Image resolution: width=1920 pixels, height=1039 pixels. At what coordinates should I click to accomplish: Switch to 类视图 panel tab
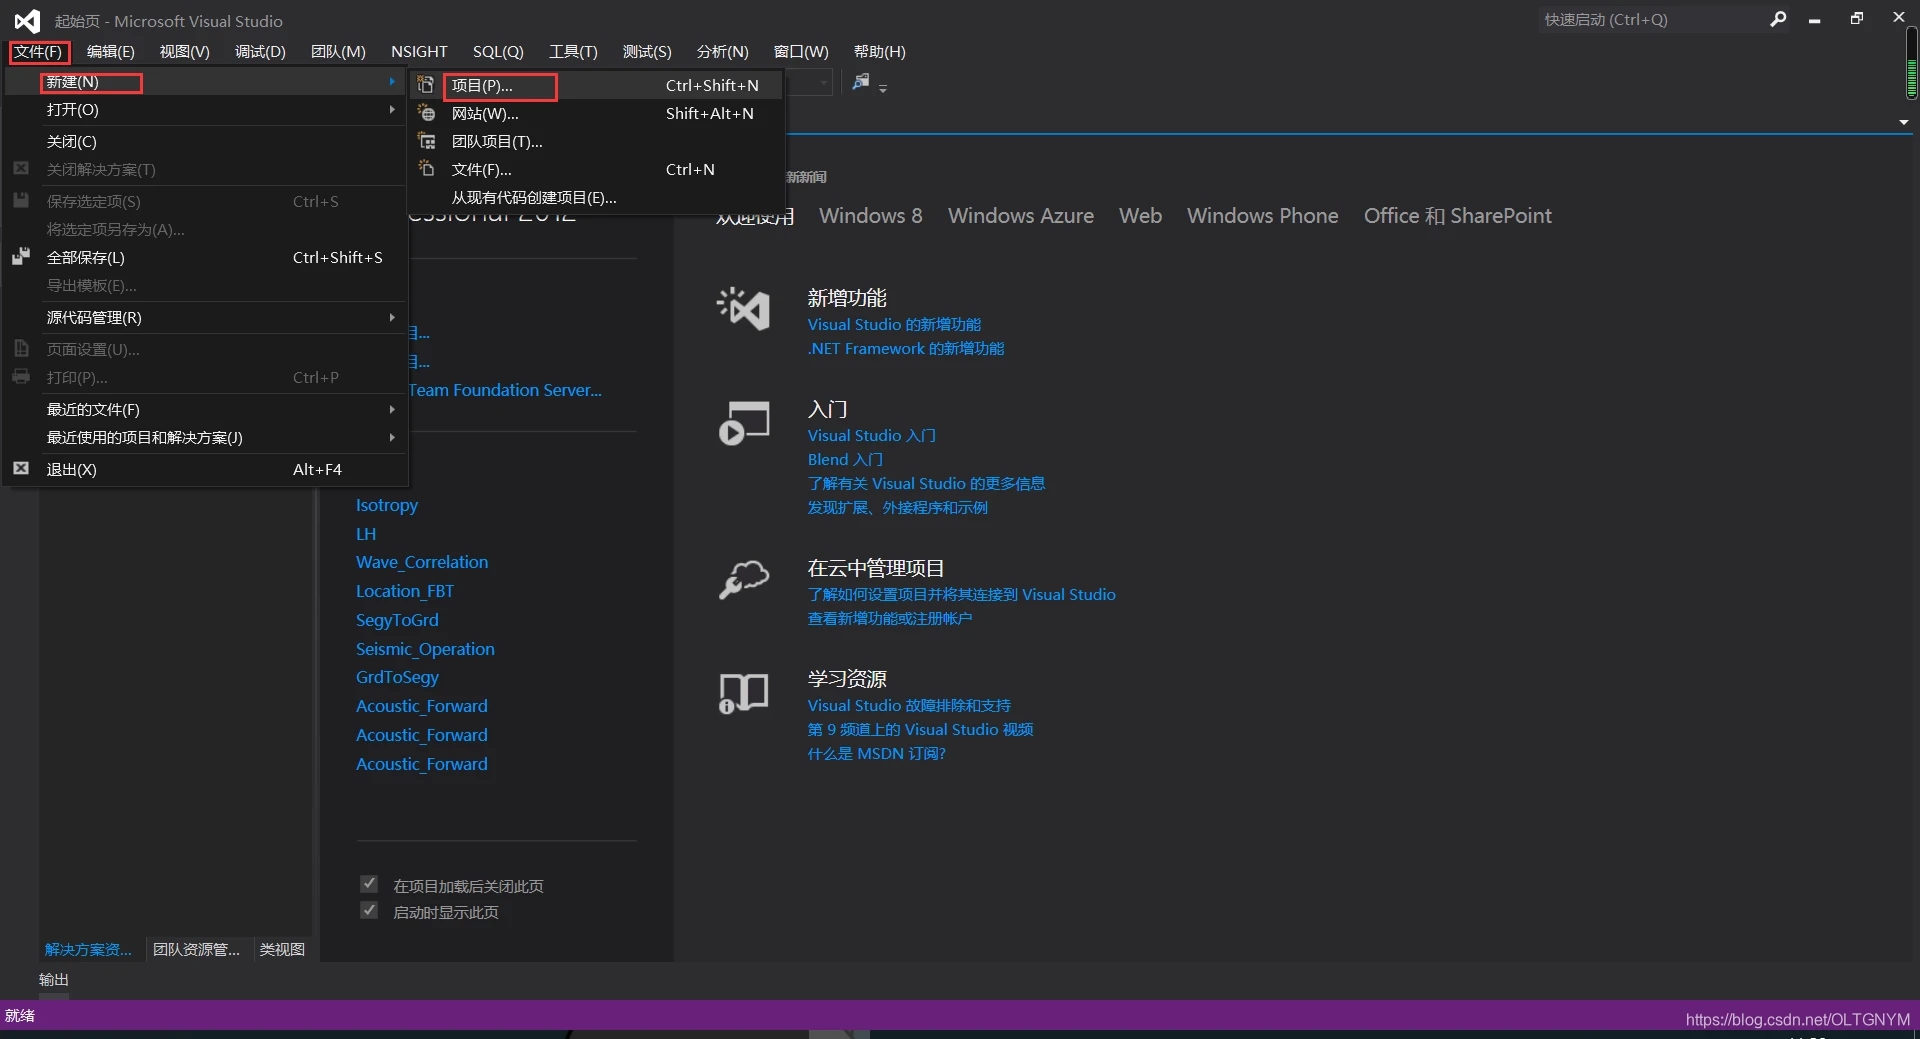tap(282, 949)
